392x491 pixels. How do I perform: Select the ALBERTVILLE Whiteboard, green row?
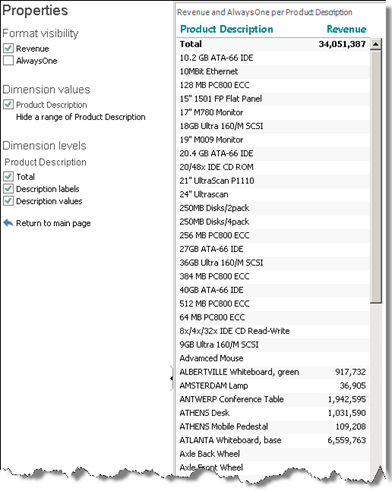tap(273, 372)
